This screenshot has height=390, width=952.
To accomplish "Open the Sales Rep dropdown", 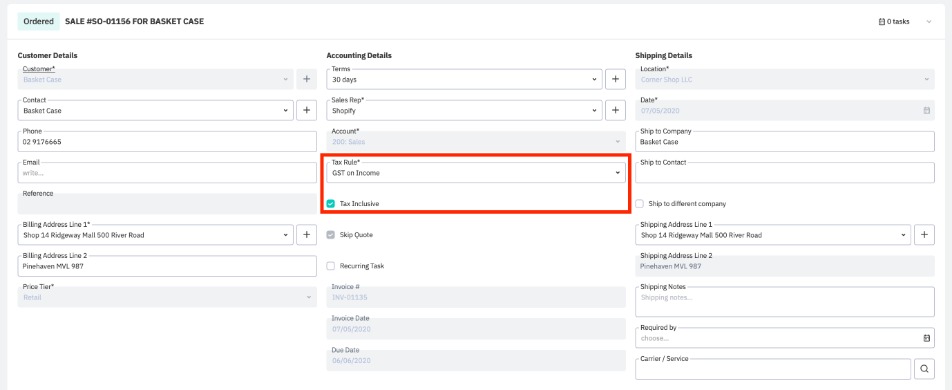I will (464, 110).
